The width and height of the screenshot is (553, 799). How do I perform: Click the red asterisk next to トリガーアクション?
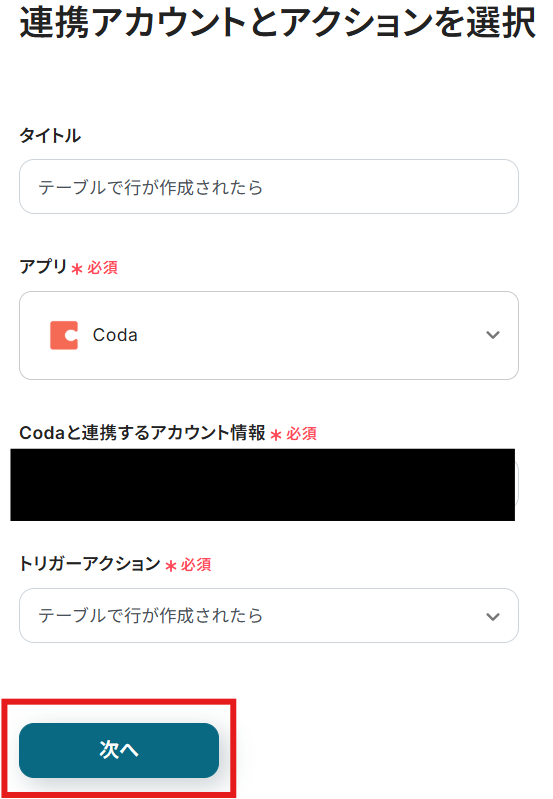pyautogui.click(x=171, y=566)
